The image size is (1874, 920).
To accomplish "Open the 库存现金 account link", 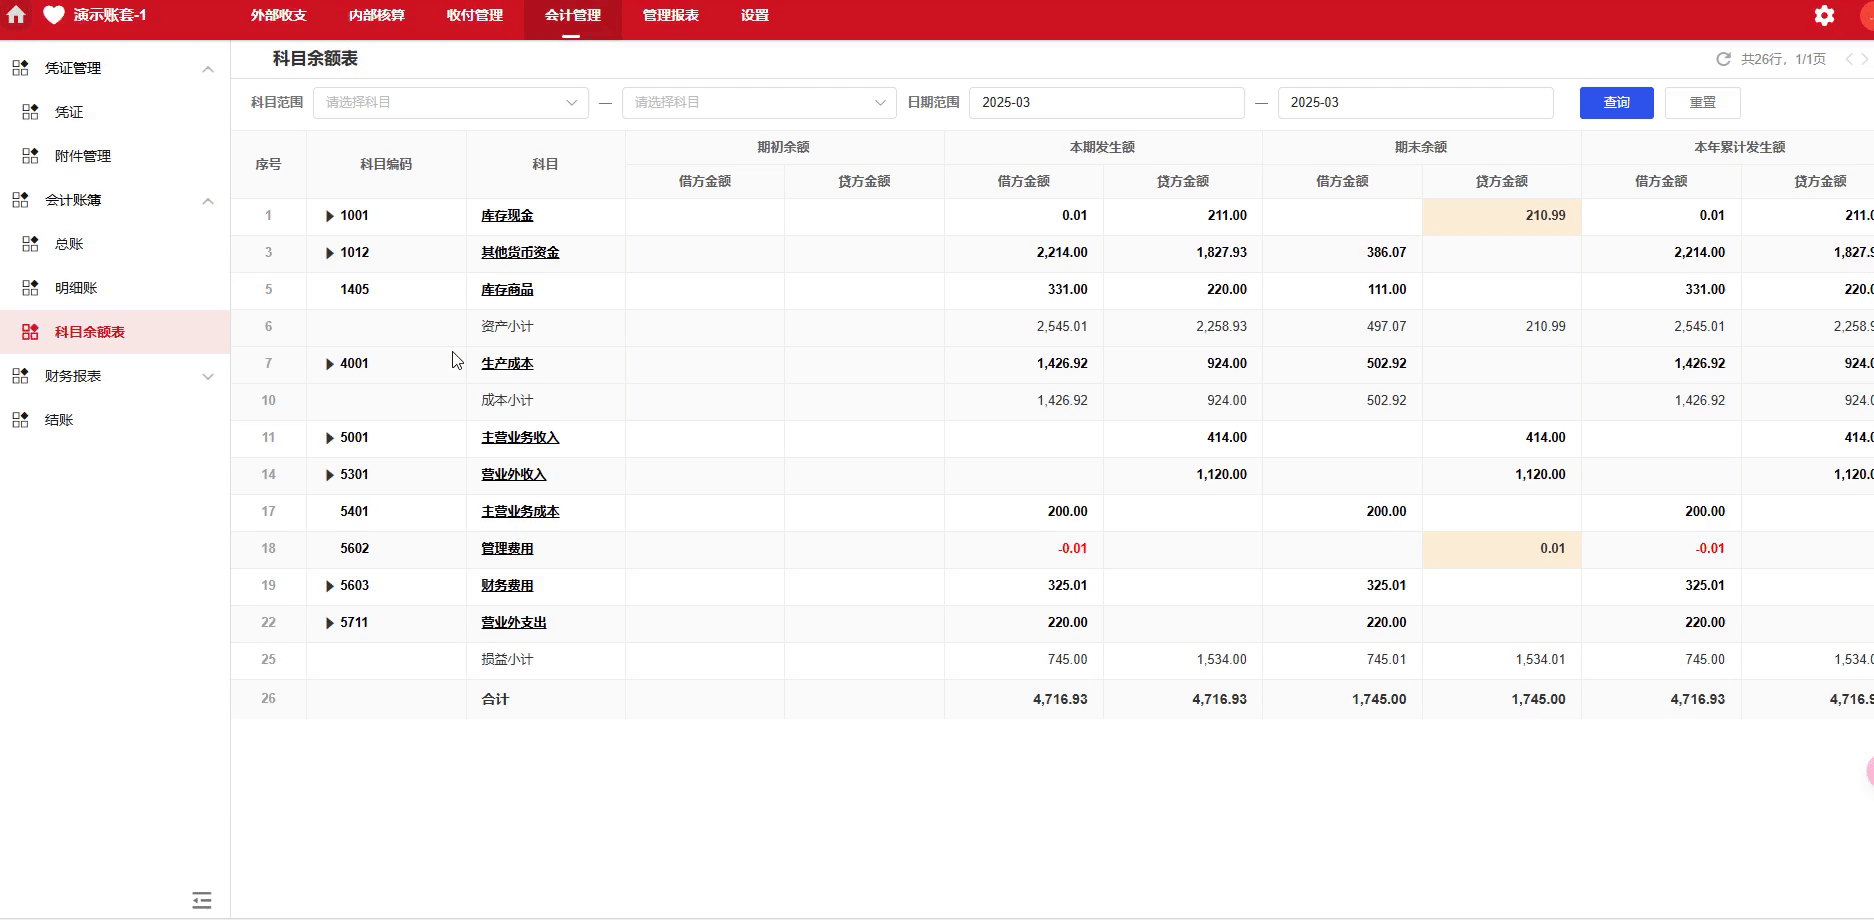I will [x=507, y=216].
